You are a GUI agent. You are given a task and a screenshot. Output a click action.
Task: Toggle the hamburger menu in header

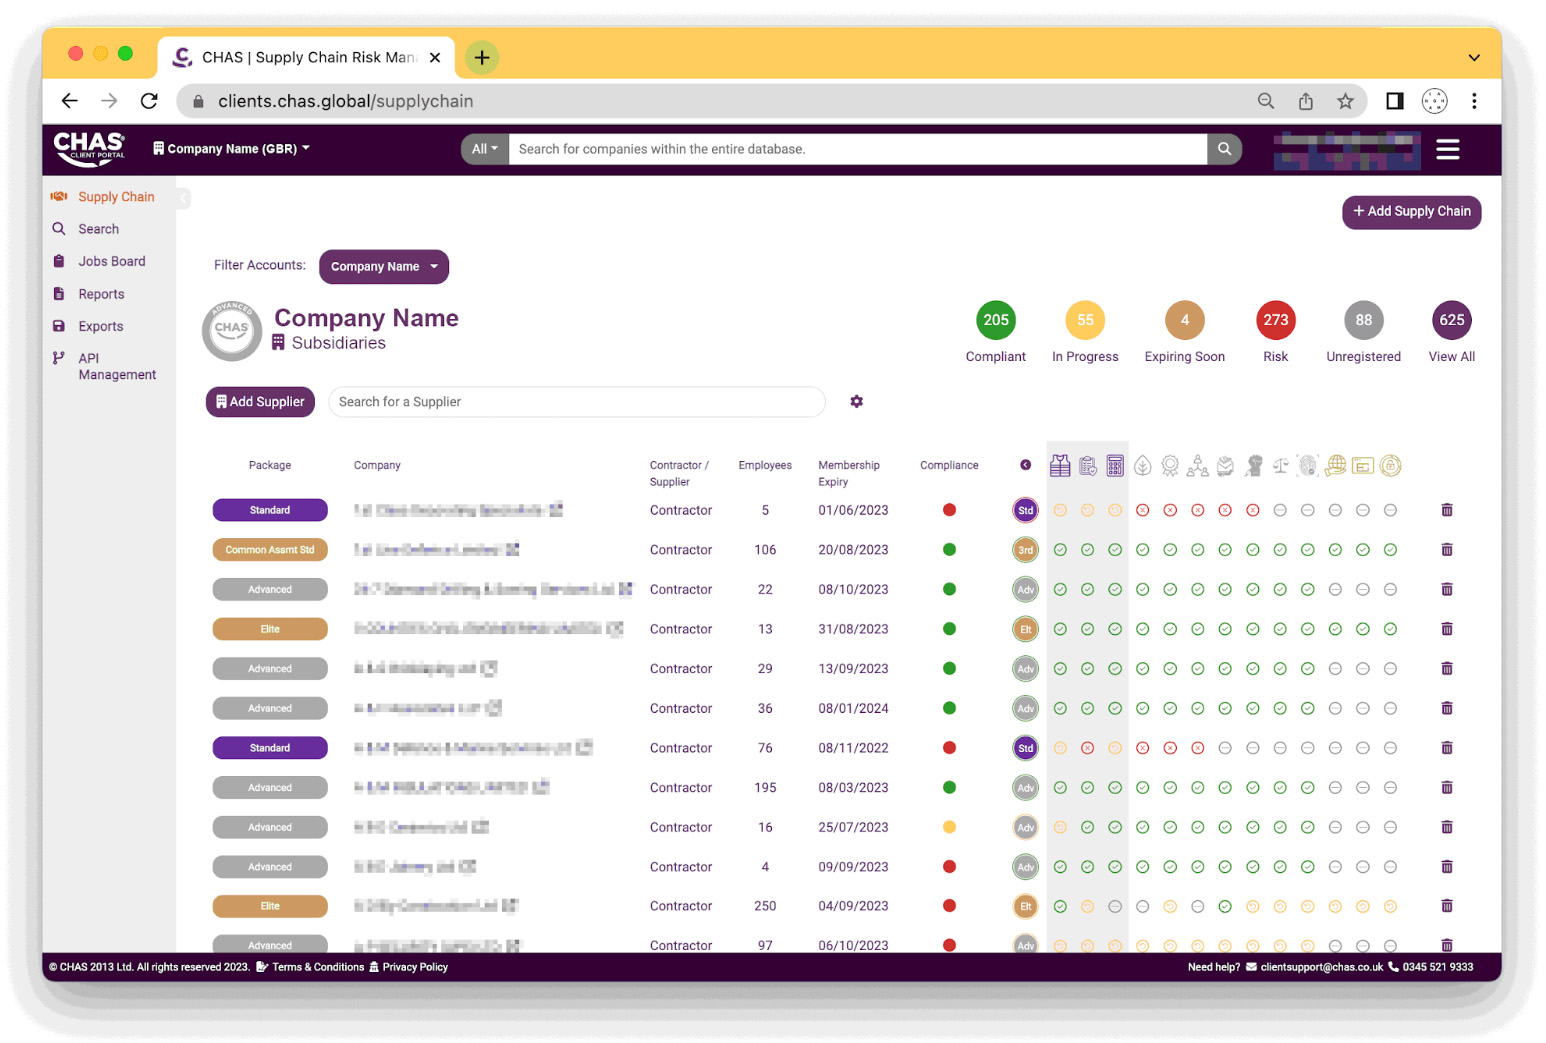tap(1447, 150)
